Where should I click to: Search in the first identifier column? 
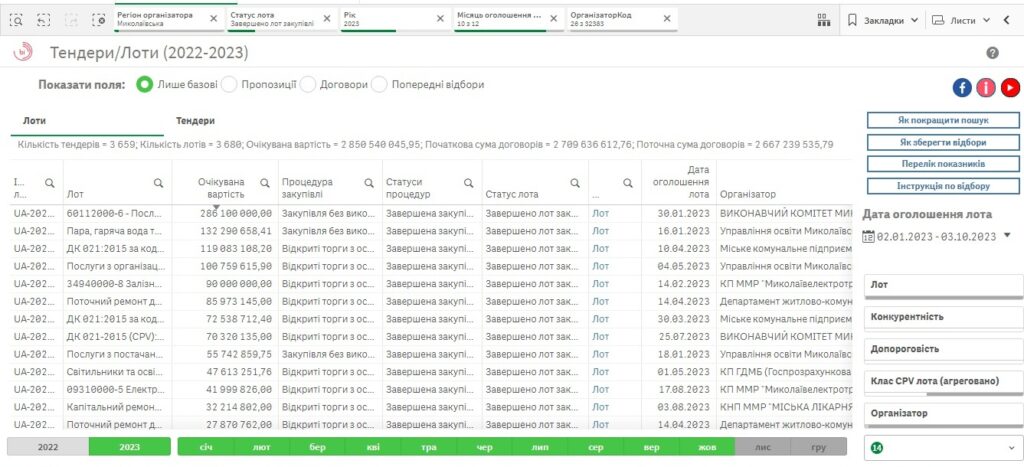tap(50, 184)
